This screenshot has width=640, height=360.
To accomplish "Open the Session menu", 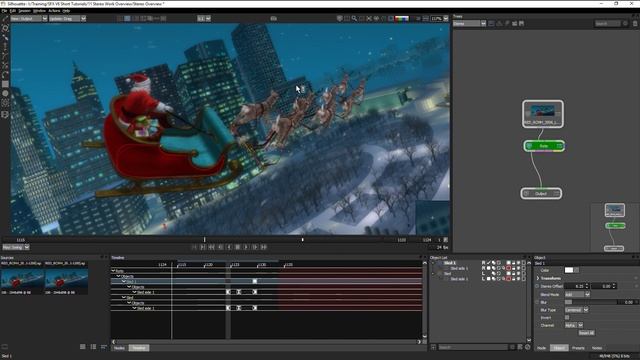I will coord(24,11).
